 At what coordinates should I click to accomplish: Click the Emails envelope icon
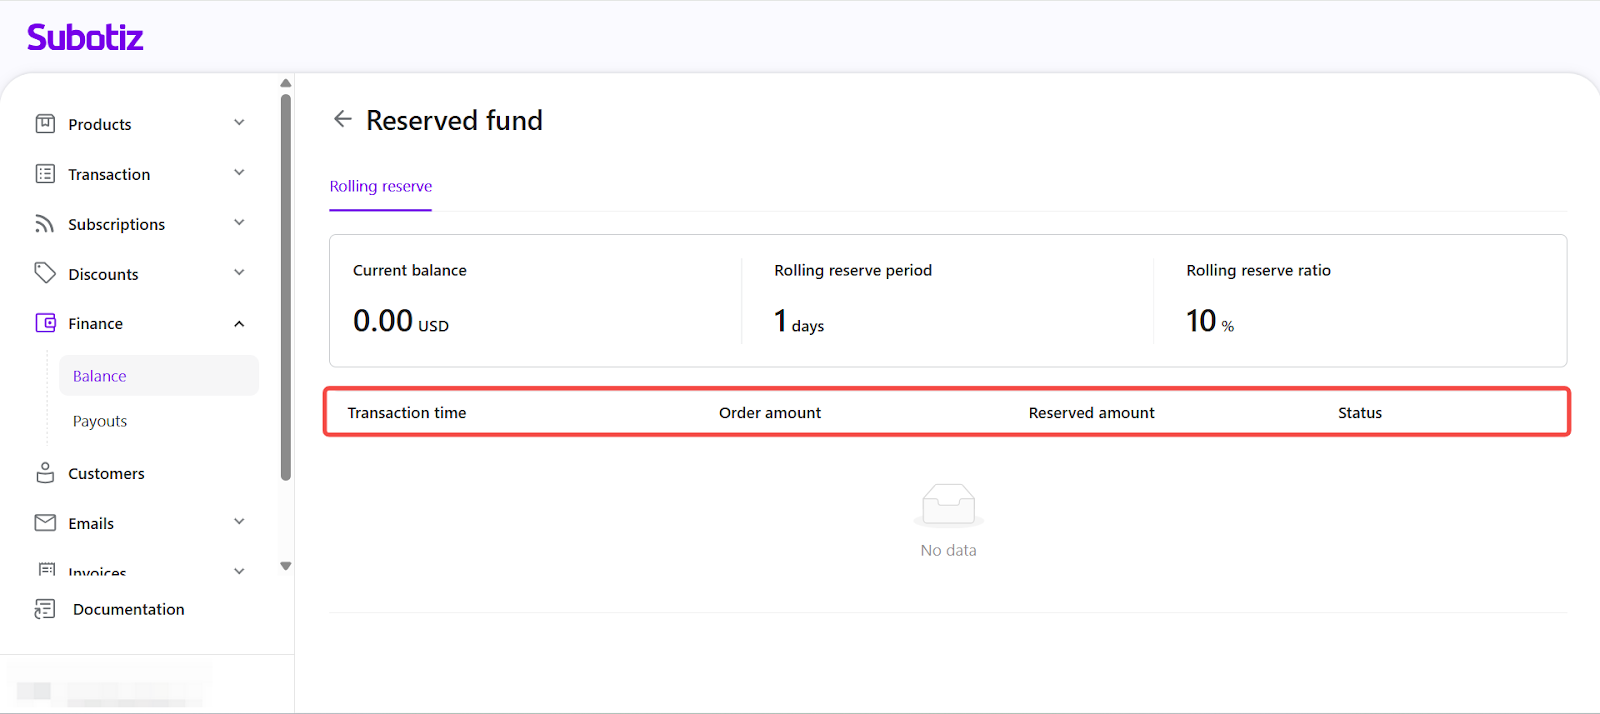[45, 523]
